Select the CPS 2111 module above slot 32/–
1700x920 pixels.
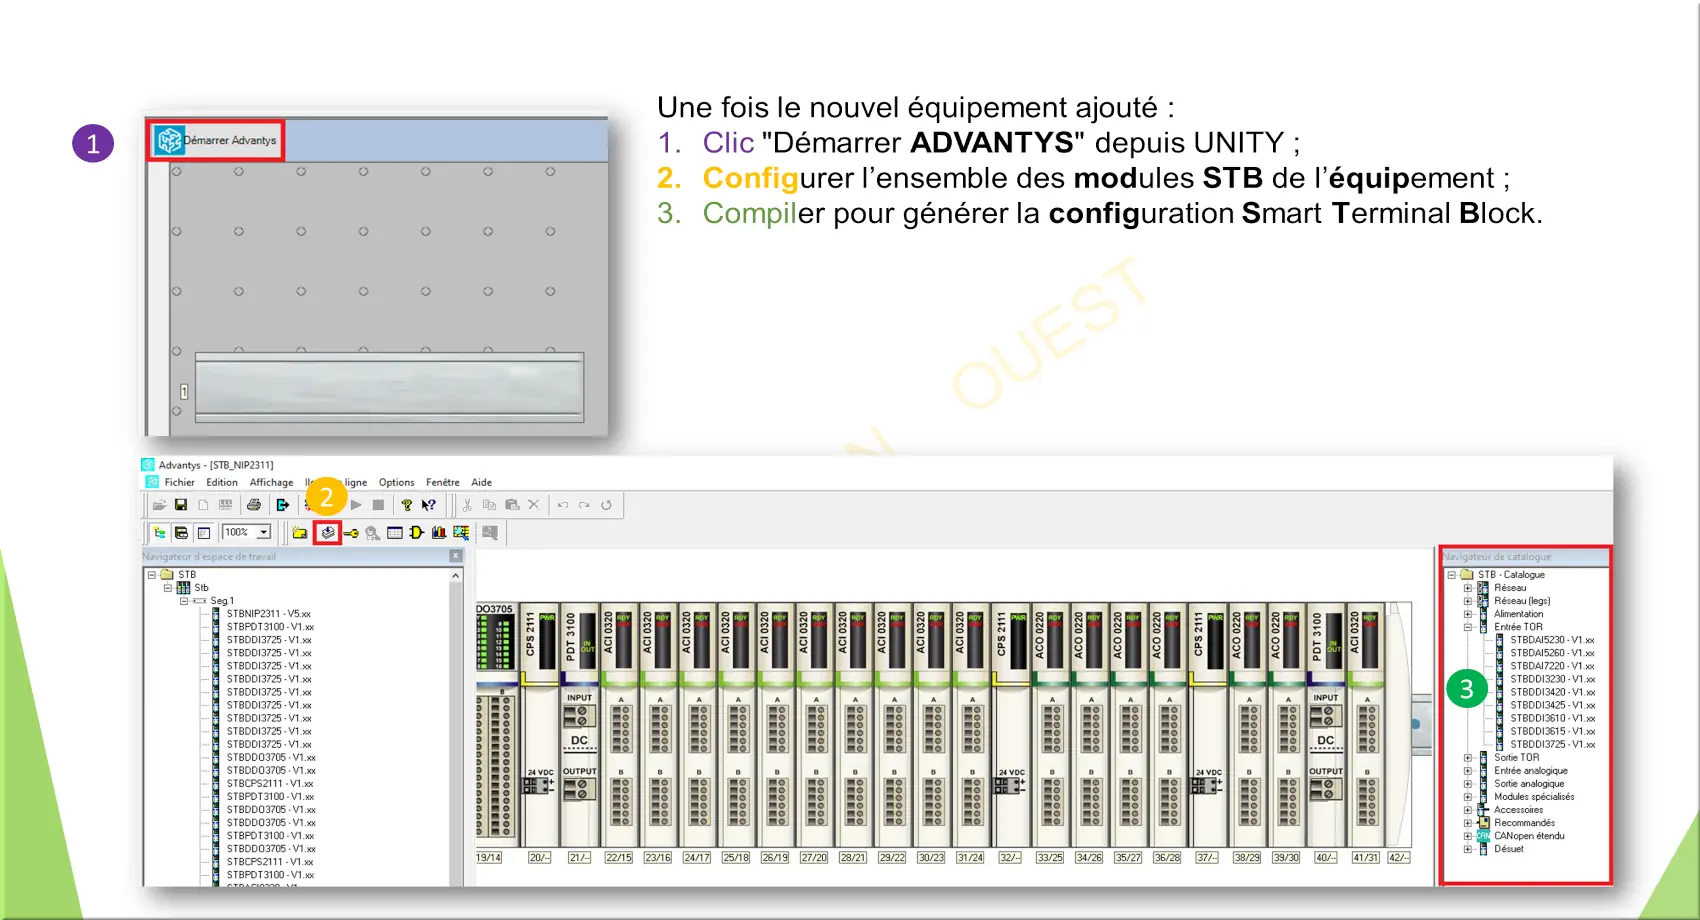(1011, 725)
